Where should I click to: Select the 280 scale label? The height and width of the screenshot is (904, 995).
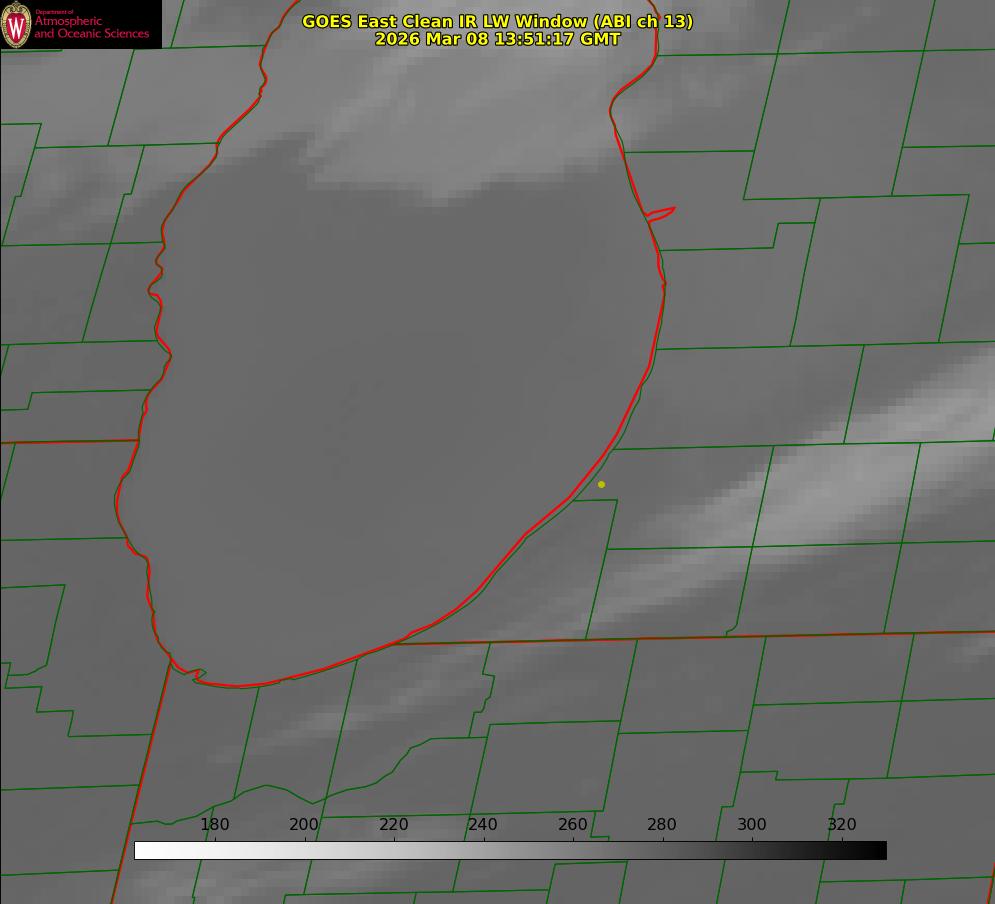[662, 825]
